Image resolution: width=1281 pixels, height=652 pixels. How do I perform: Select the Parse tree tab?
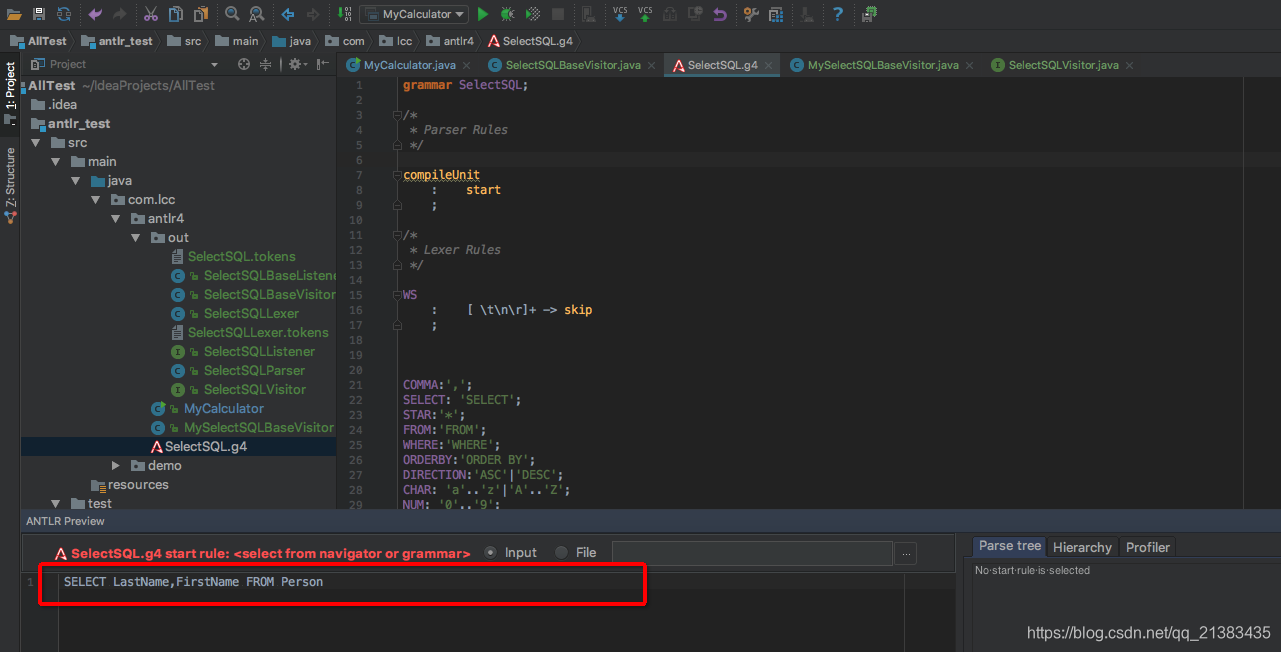[x=1009, y=546]
